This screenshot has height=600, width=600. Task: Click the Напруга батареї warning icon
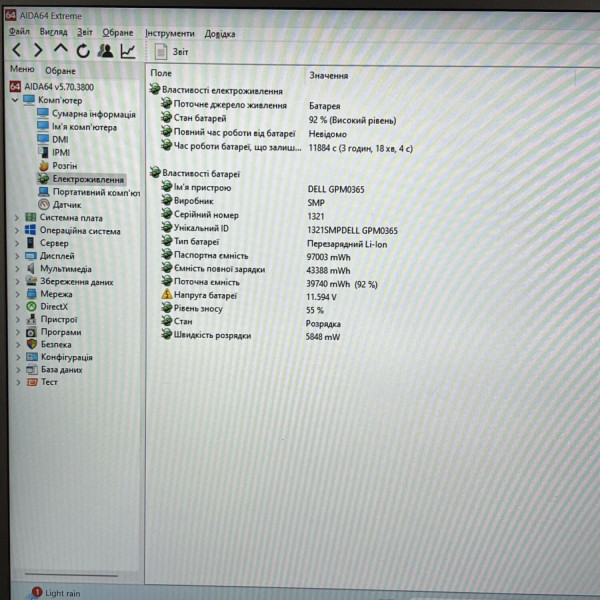[x=166, y=294]
